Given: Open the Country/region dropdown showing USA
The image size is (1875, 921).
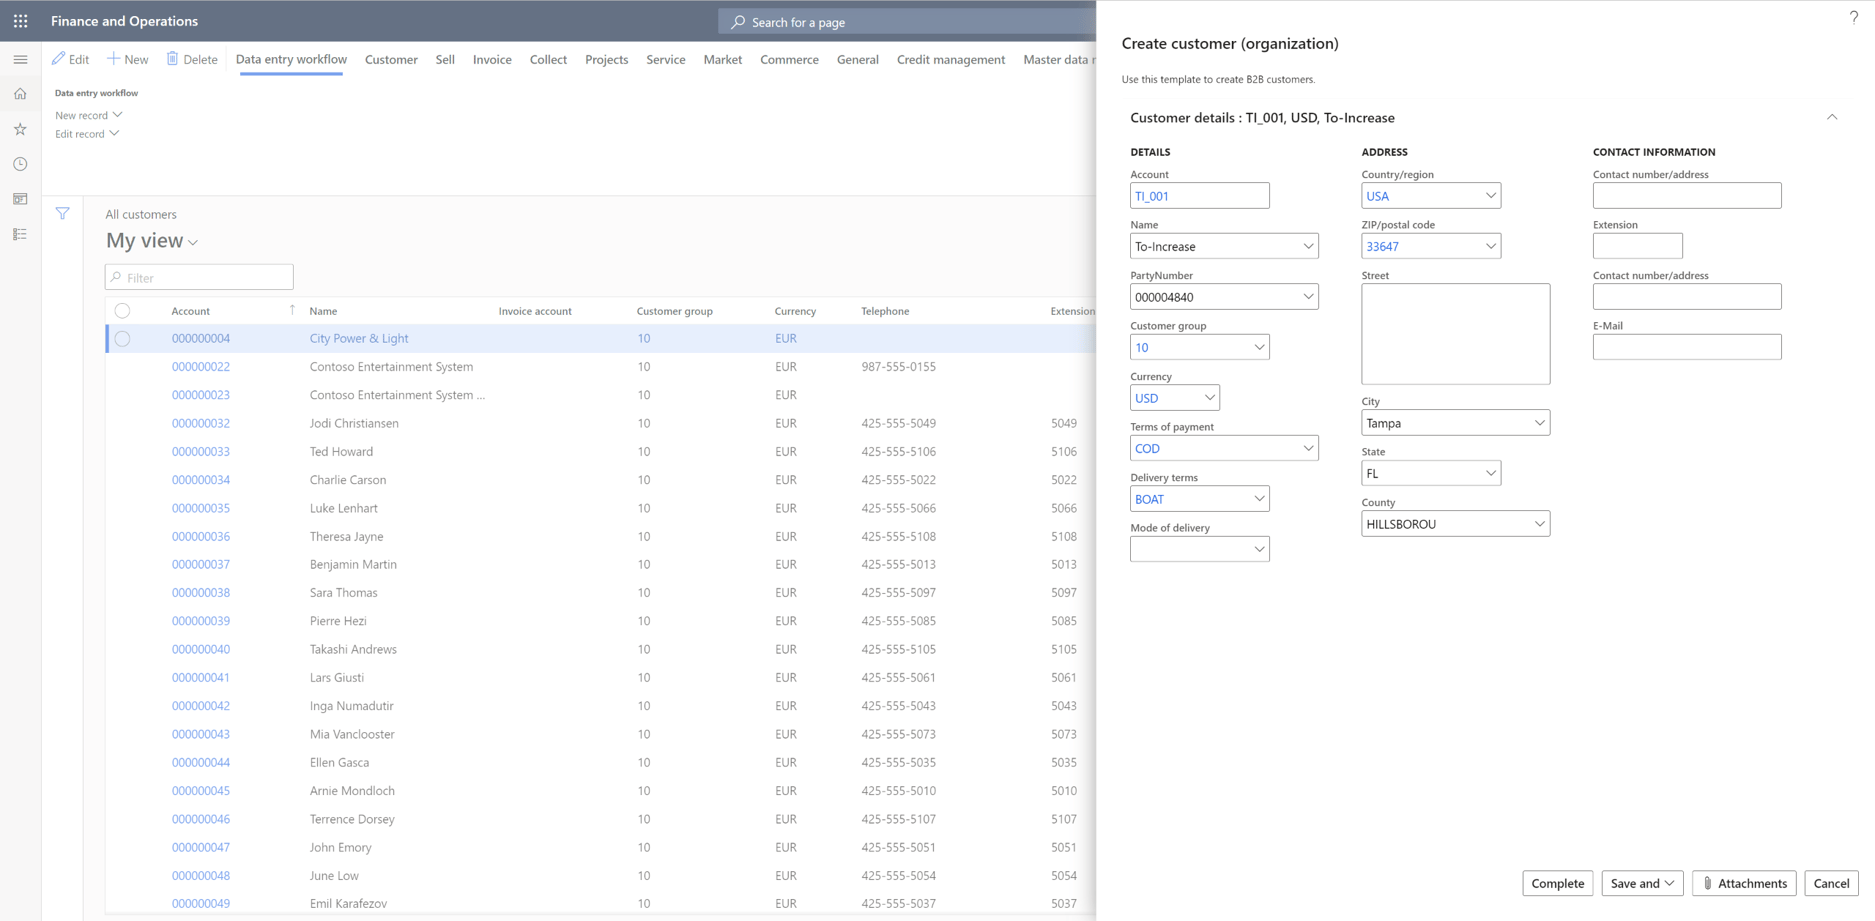Looking at the screenshot, I should (x=1491, y=195).
